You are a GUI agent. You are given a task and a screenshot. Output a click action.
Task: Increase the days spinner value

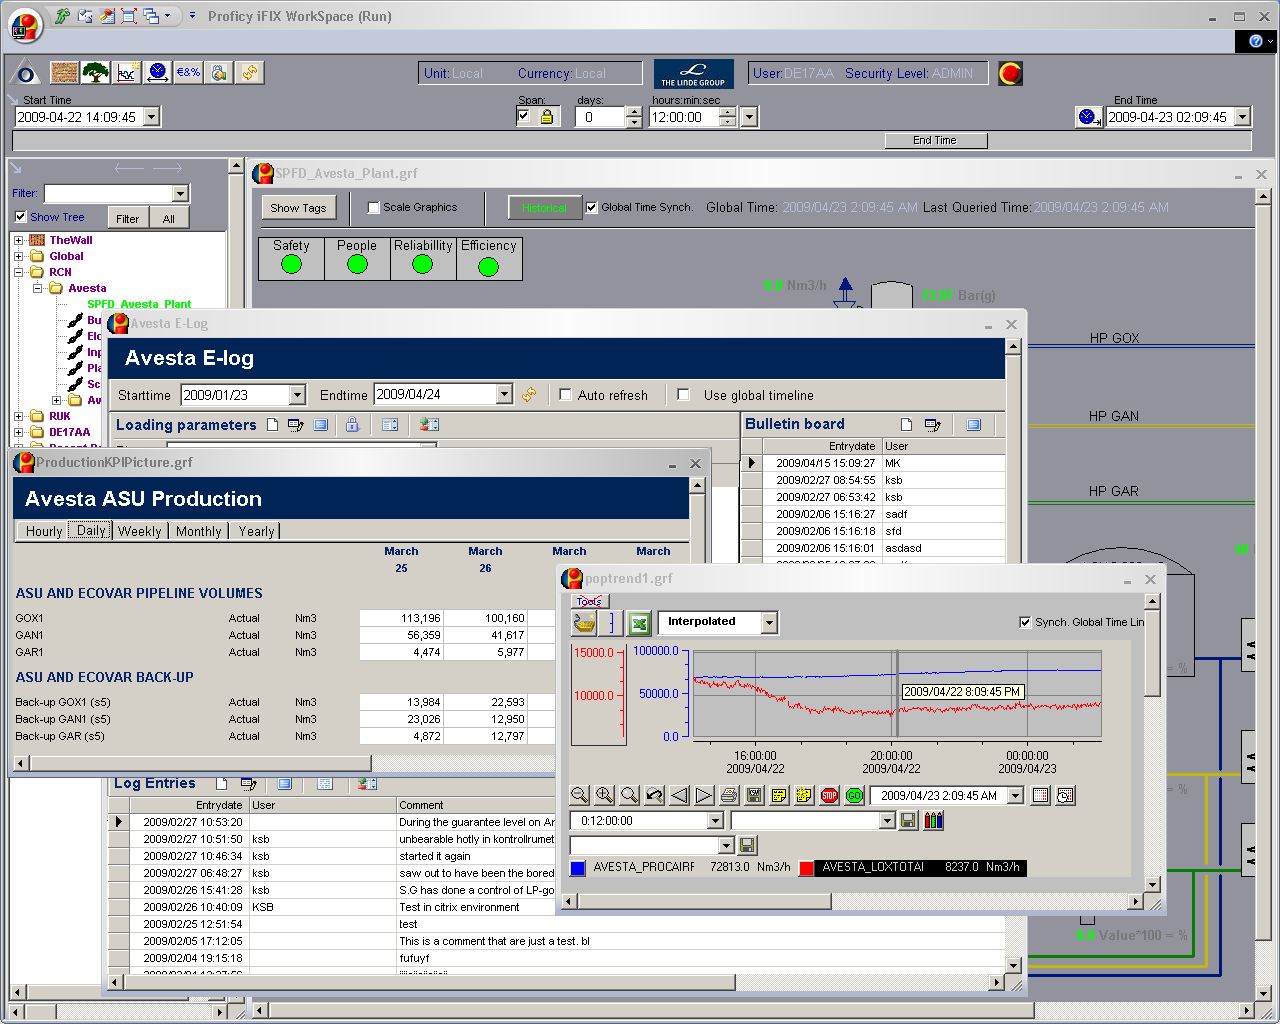point(634,112)
